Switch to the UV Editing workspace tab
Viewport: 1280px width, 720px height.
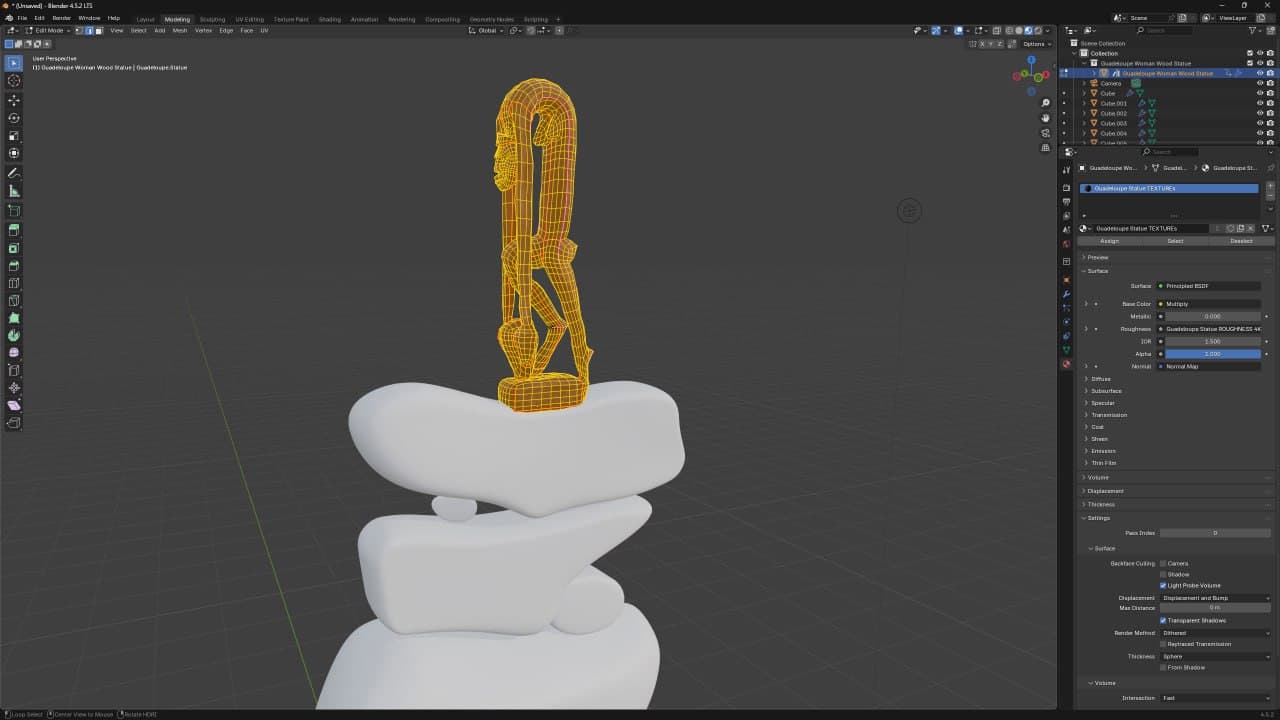click(249, 19)
